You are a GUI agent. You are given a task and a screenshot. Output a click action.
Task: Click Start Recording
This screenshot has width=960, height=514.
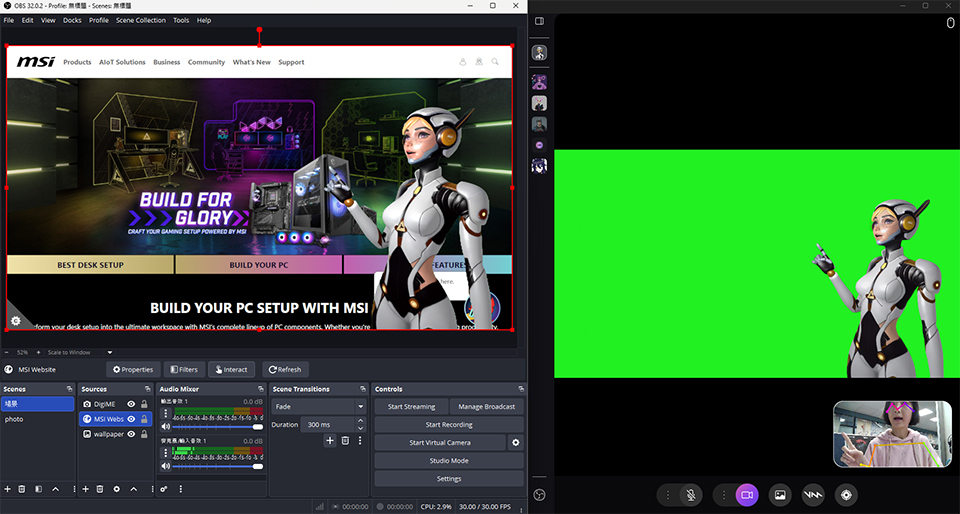[449, 425]
